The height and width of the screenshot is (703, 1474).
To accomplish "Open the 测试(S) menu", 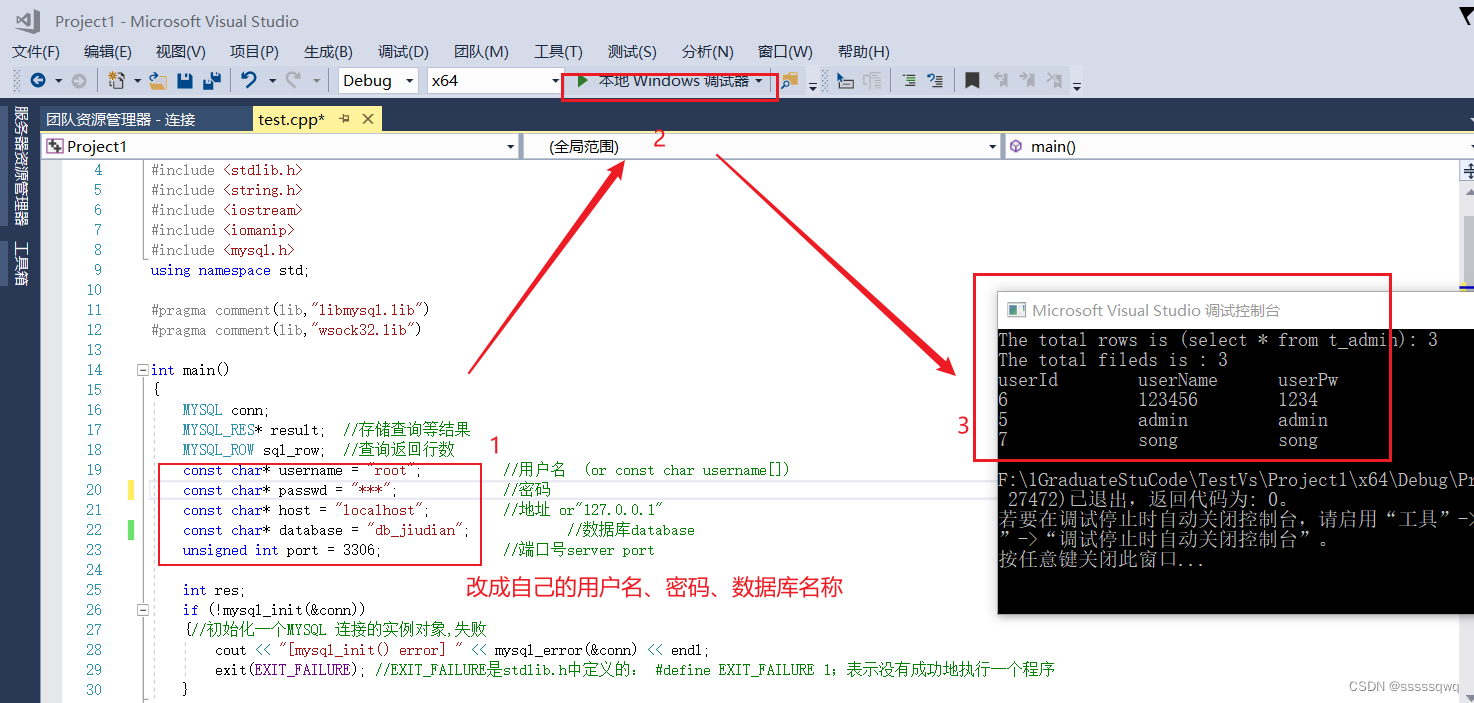I will click(x=632, y=52).
